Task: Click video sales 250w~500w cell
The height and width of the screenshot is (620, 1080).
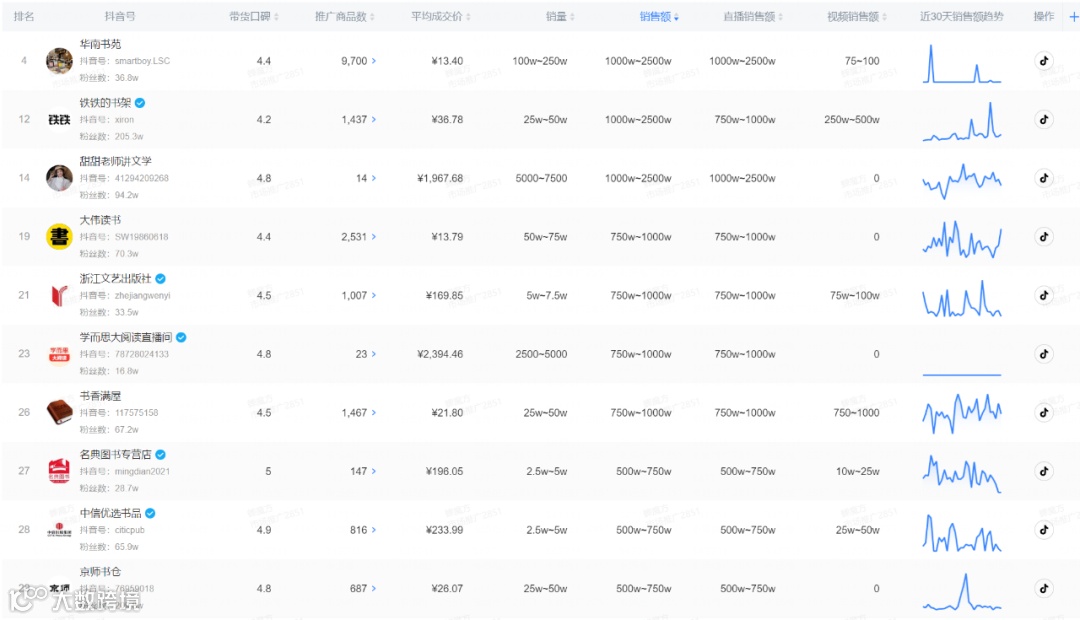Action: click(x=851, y=119)
